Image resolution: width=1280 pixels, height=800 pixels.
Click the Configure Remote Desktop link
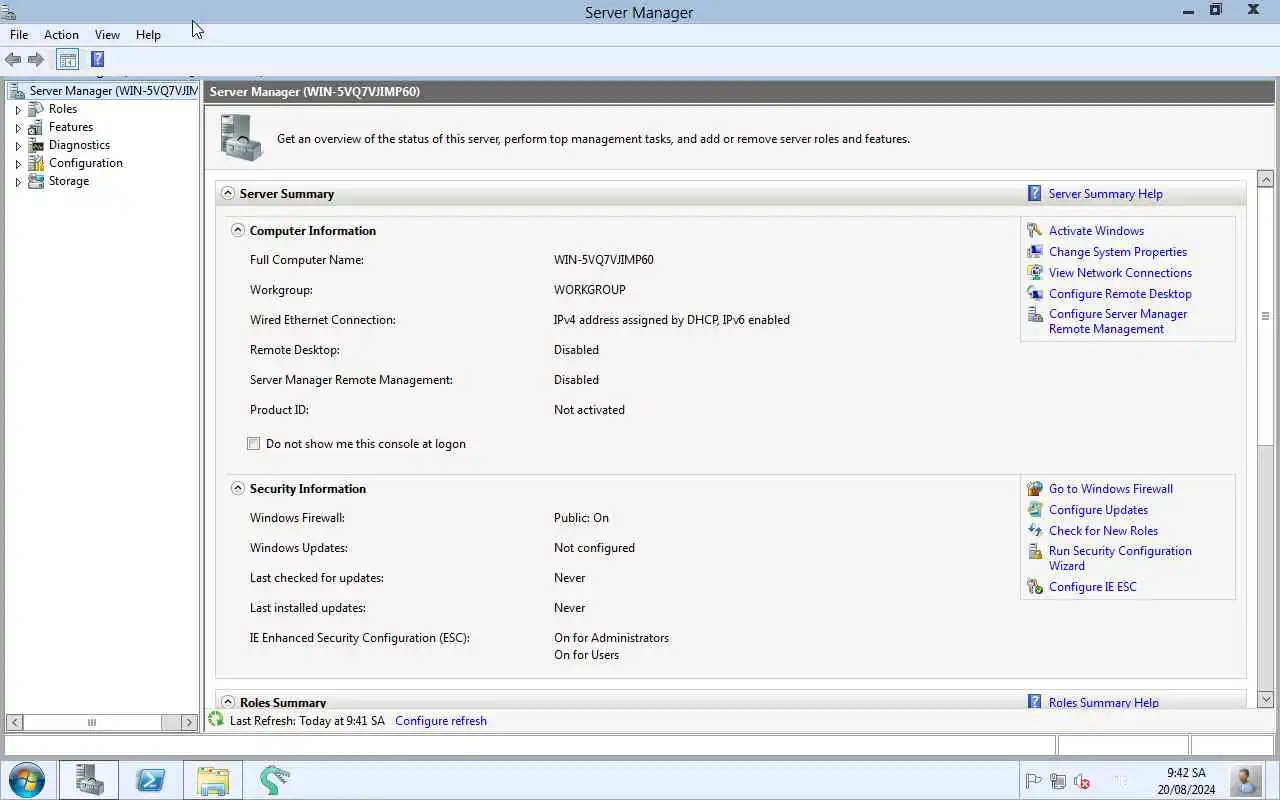(1120, 294)
